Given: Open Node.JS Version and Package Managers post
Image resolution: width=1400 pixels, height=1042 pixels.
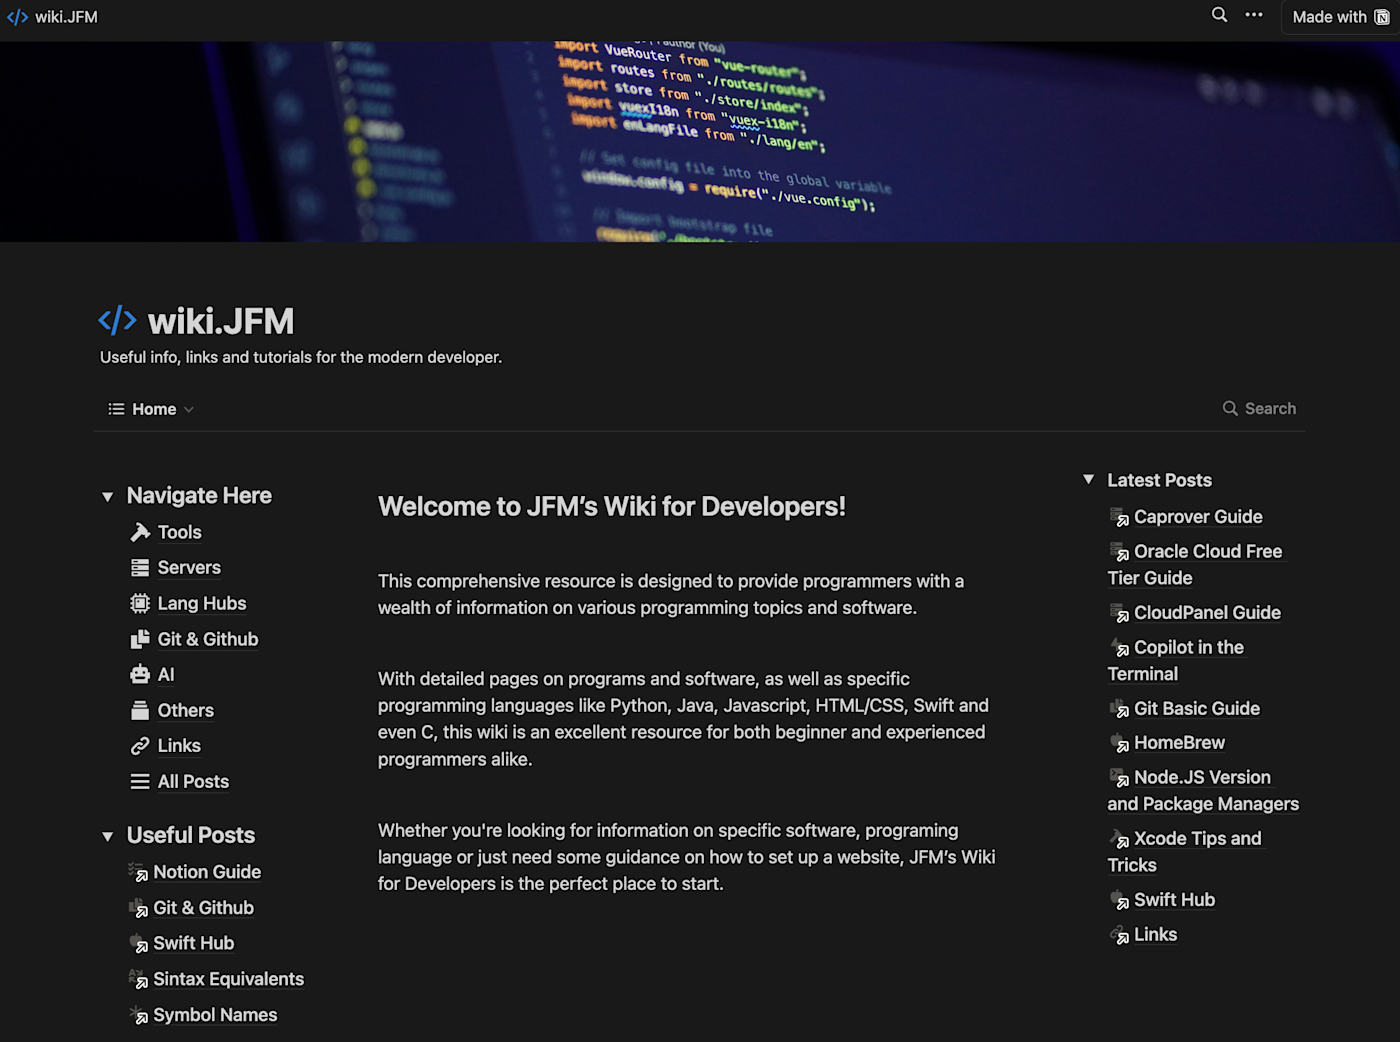Looking at the screenshot, I should (1203, 791).
